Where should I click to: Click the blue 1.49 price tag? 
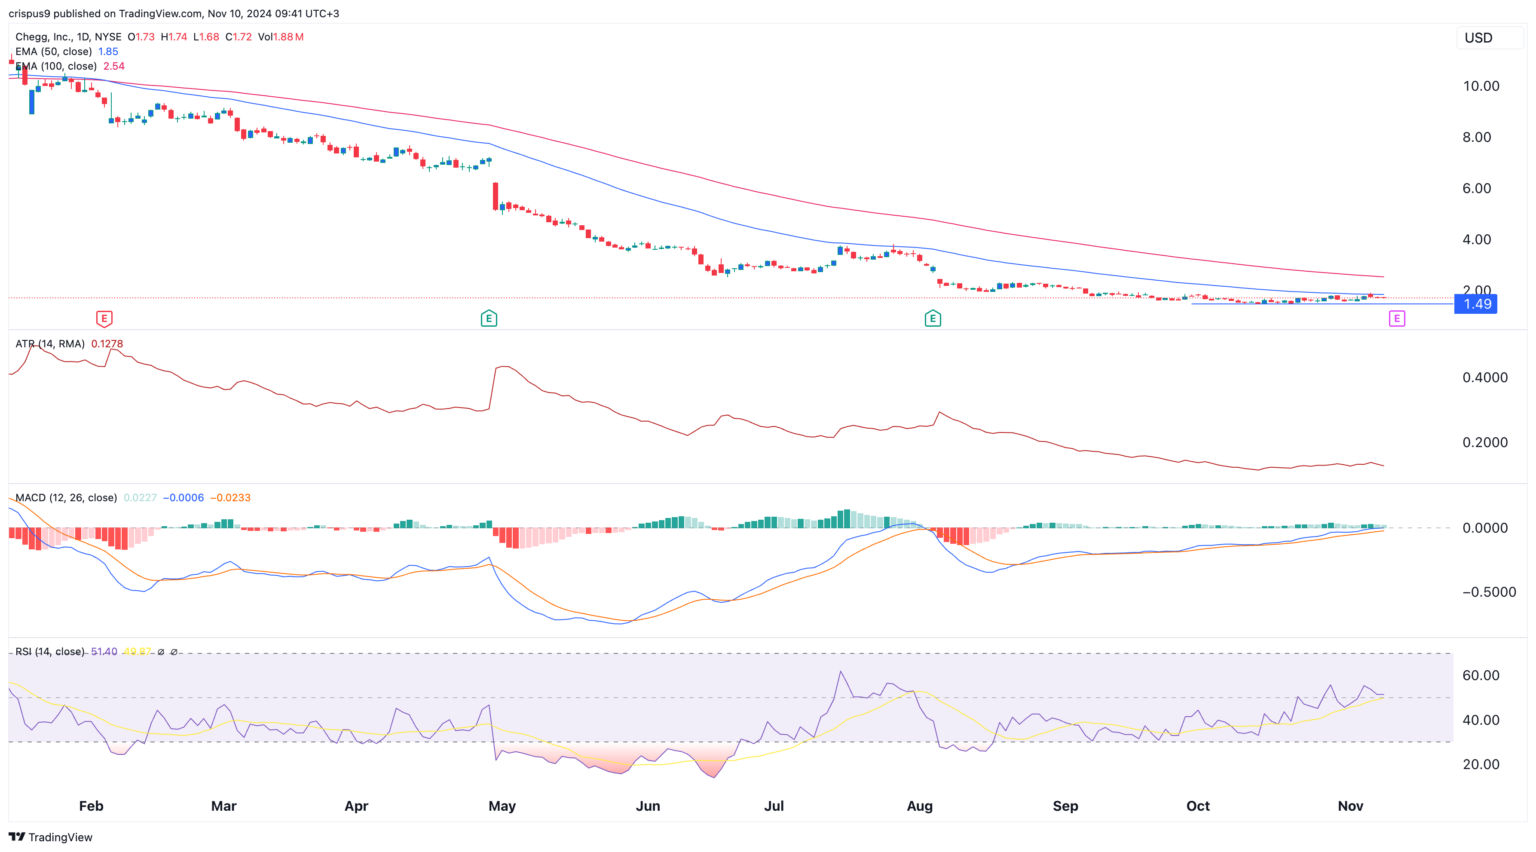1476,303
